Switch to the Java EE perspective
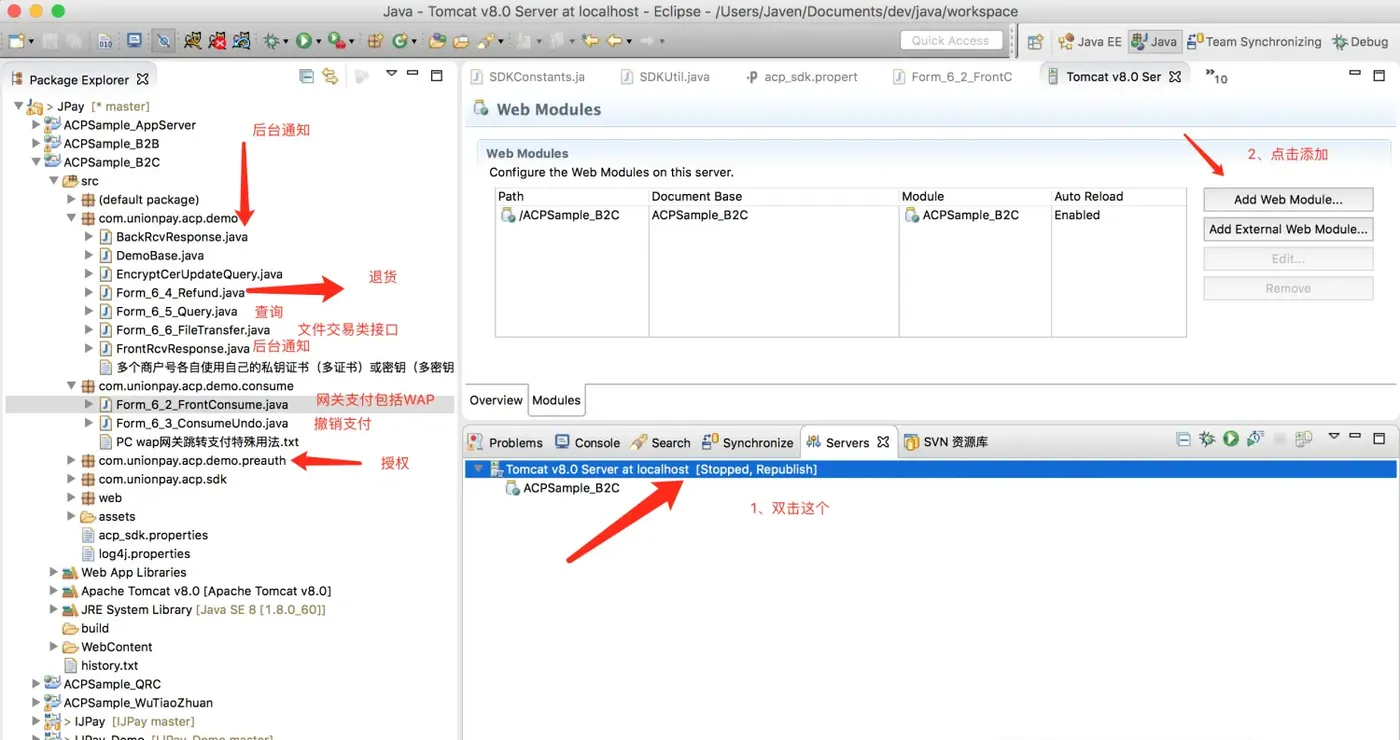The image size is (1400, 740). pos(1088,41)
